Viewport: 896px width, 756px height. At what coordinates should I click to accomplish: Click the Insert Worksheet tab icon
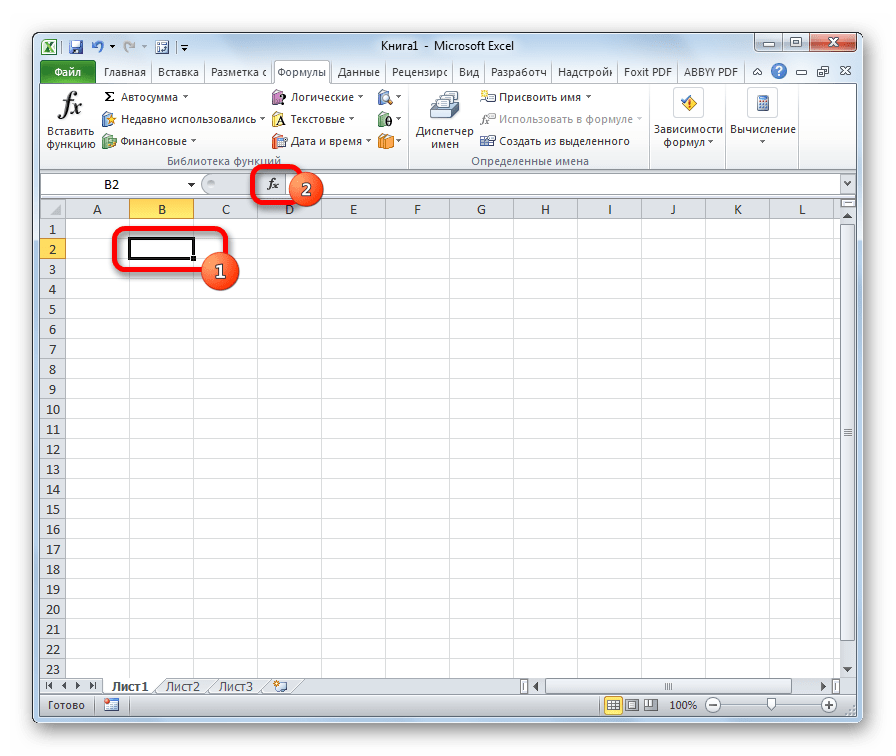pyautogui.click(x=280, y=686)
